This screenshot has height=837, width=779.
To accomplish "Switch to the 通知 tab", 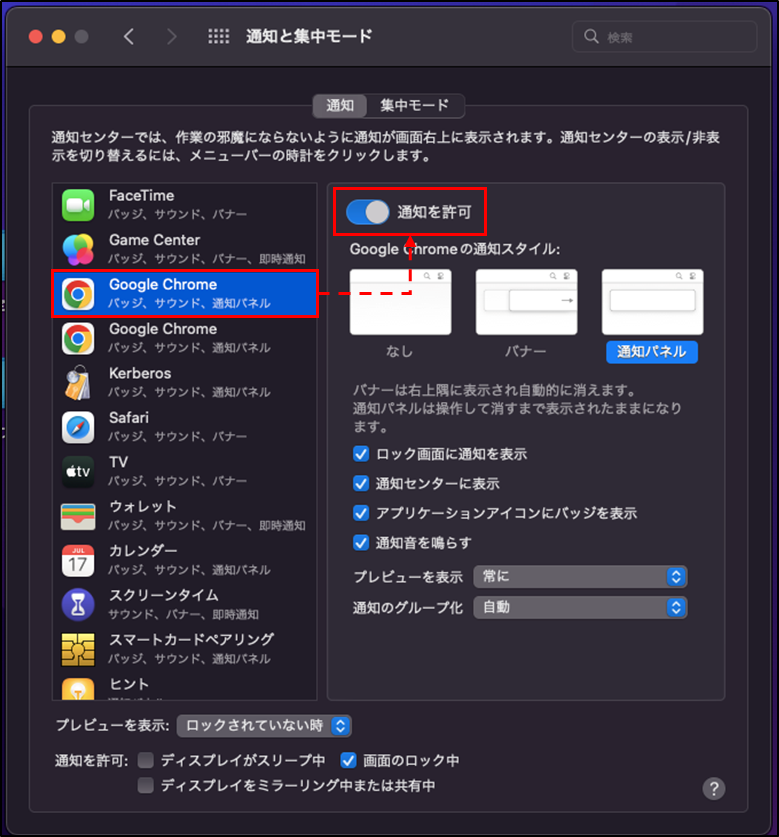I will tap(340, 105).
